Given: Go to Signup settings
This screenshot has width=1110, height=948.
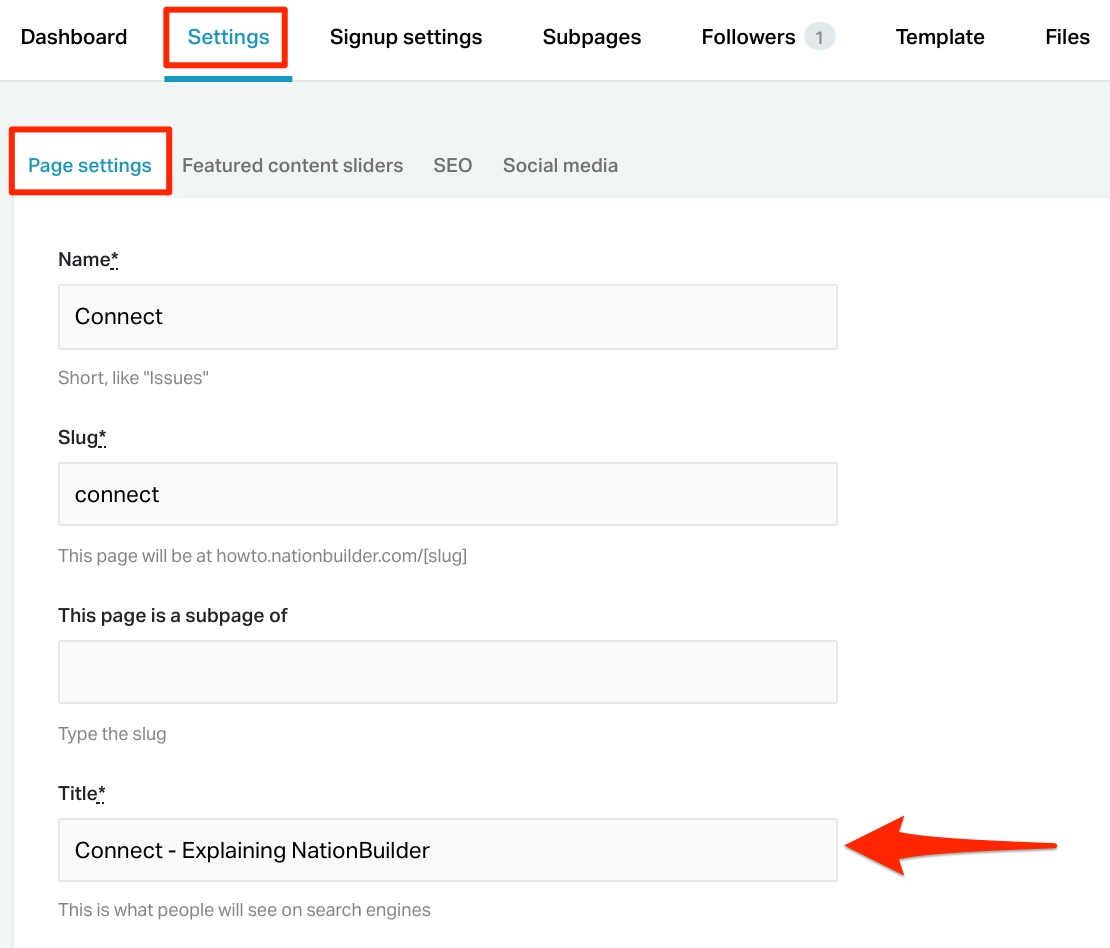Looking at the screenshot, I should click(406, 37).
